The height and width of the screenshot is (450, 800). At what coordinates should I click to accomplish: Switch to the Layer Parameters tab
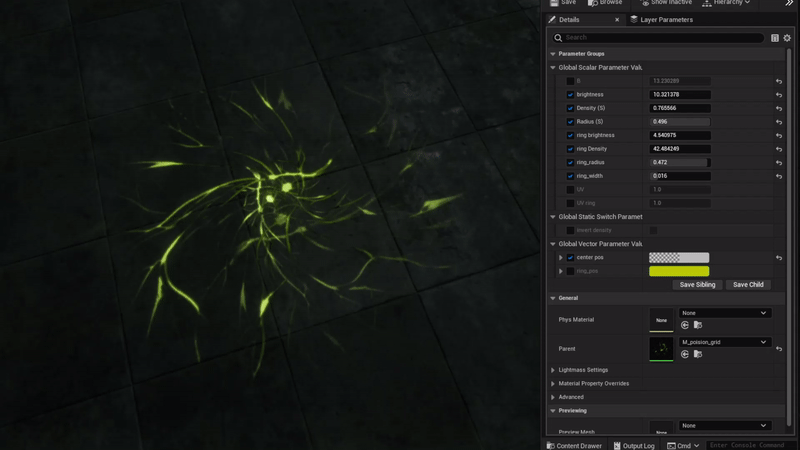pos(662,20)
